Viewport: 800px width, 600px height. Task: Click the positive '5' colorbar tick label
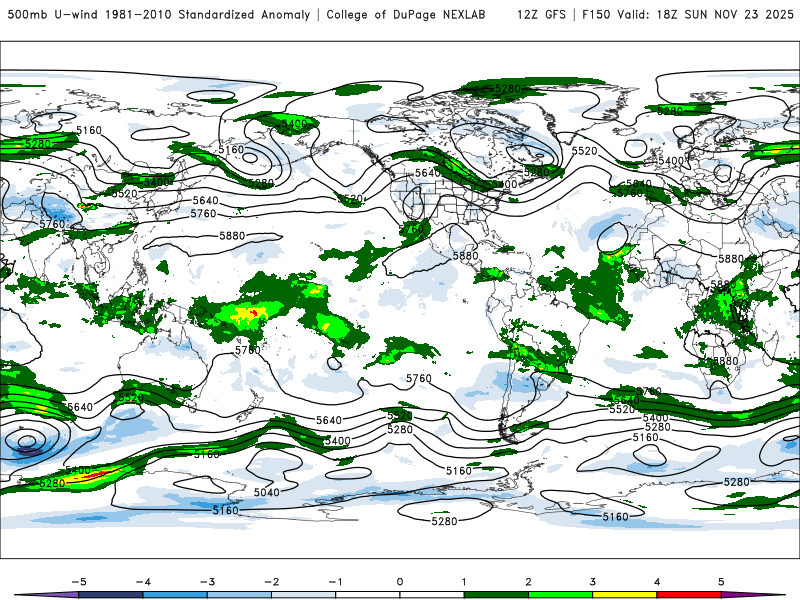(x=721, y=582)
